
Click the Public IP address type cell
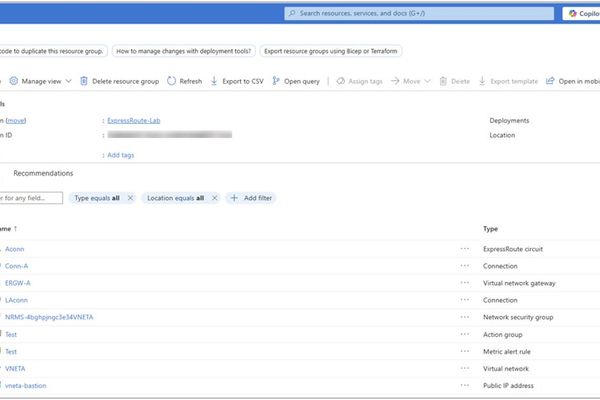point(508,385)
